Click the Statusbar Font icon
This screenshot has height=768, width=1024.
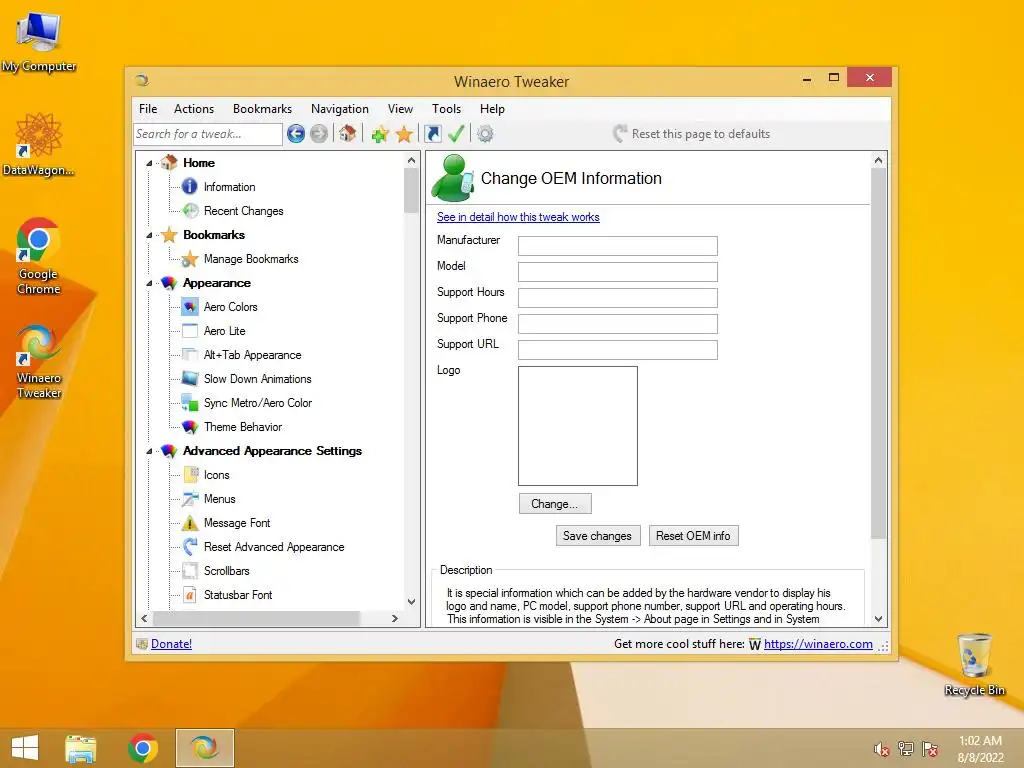coord(190,594)
